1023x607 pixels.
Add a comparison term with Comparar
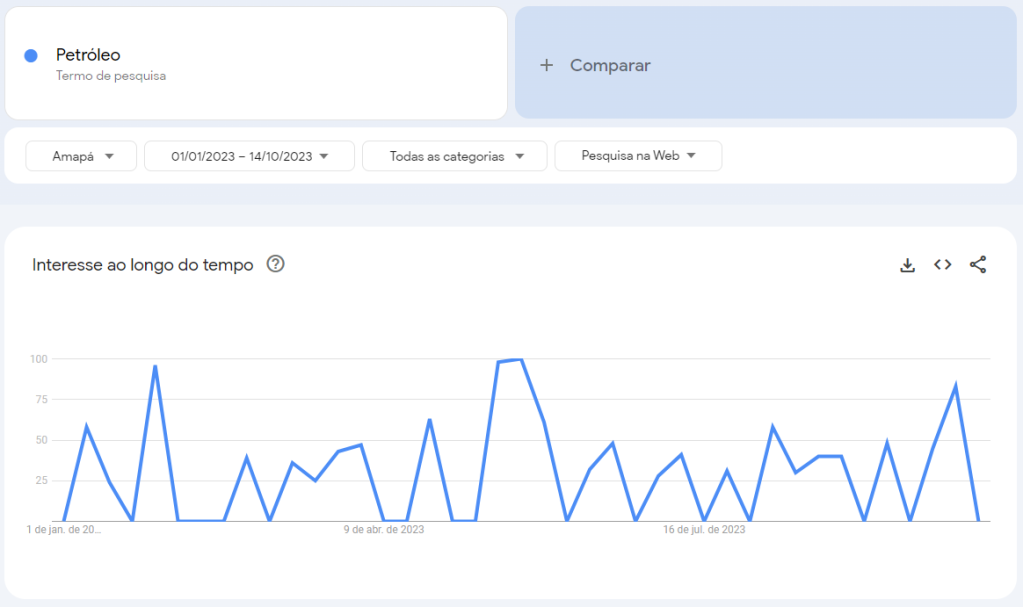click(765, 63)
